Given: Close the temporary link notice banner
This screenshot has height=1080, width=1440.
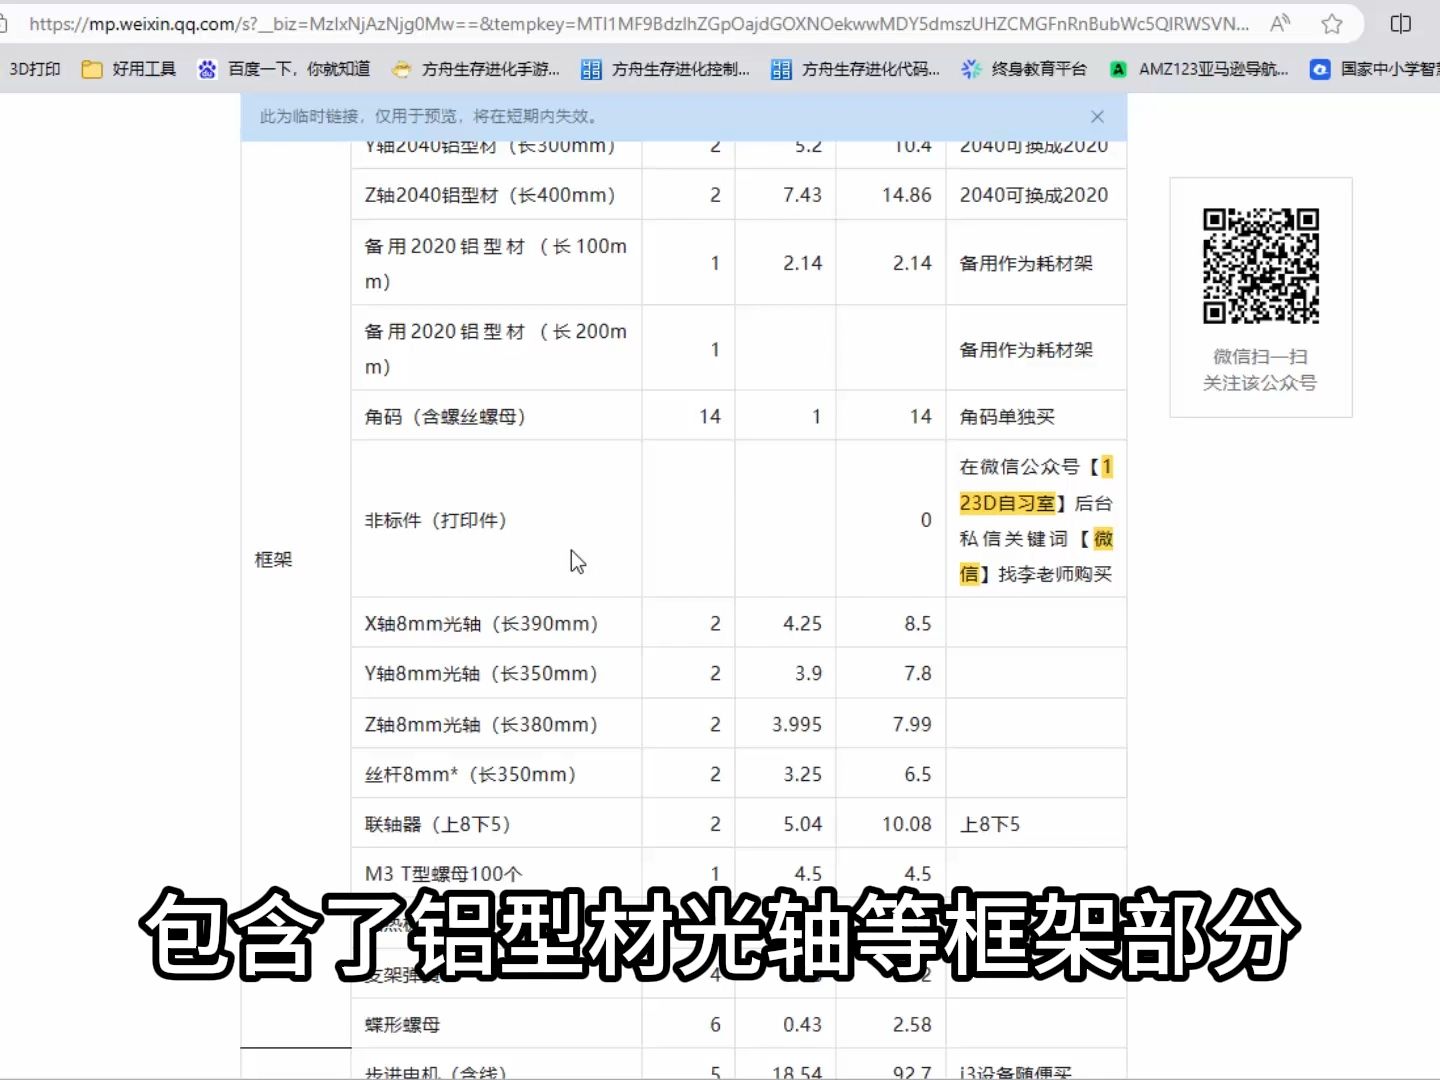Looking at the screenshot, I should tap(1097, 117).
